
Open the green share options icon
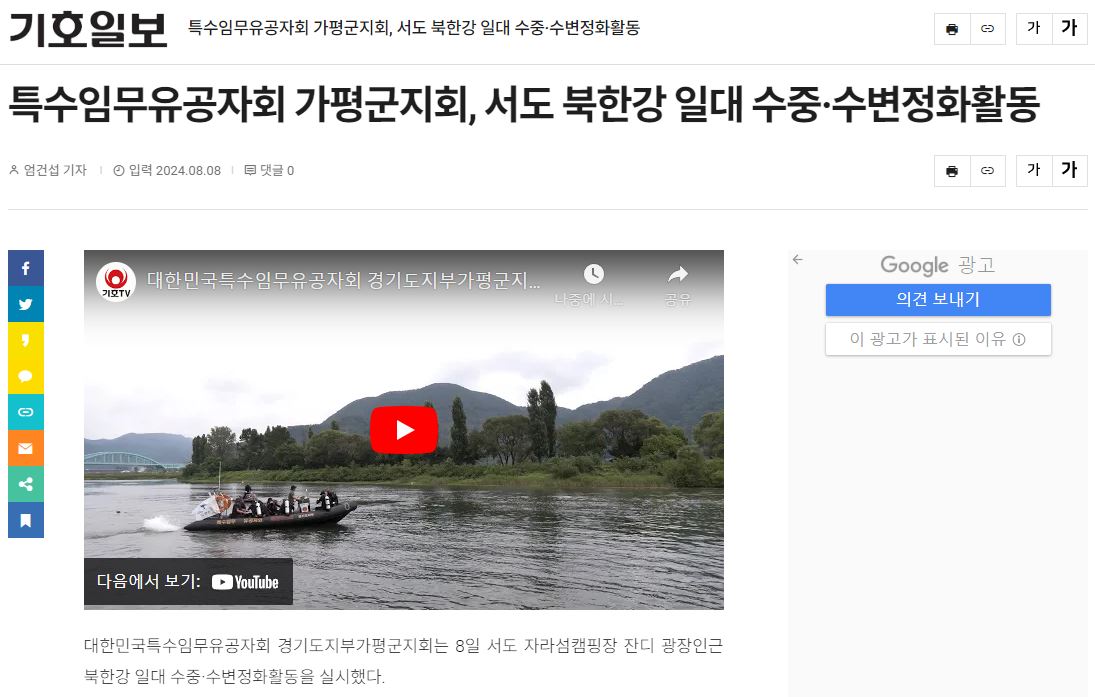pyautogui.click(x=26, y=484)
